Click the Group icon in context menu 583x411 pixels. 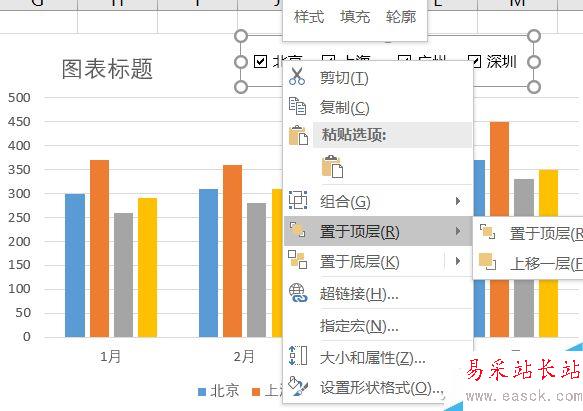298,200
